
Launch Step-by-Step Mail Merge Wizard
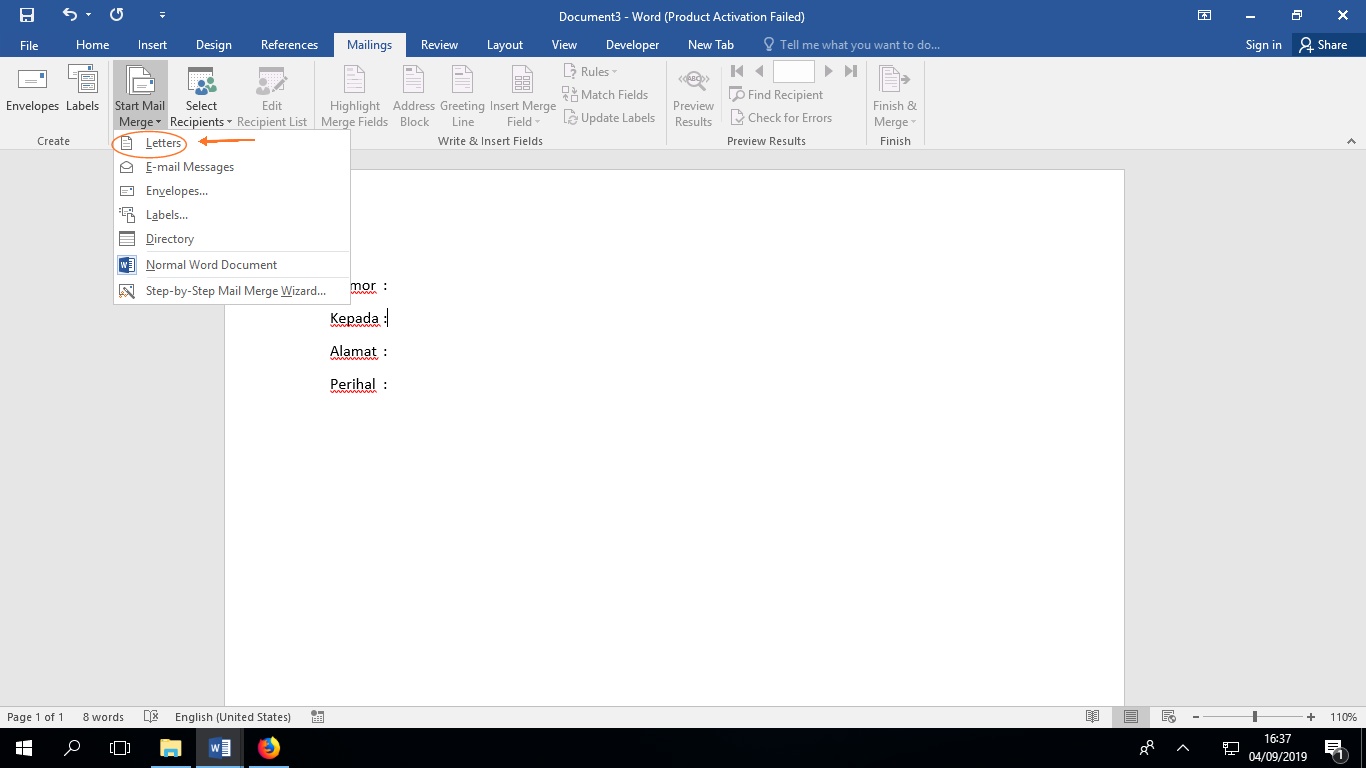235,291
